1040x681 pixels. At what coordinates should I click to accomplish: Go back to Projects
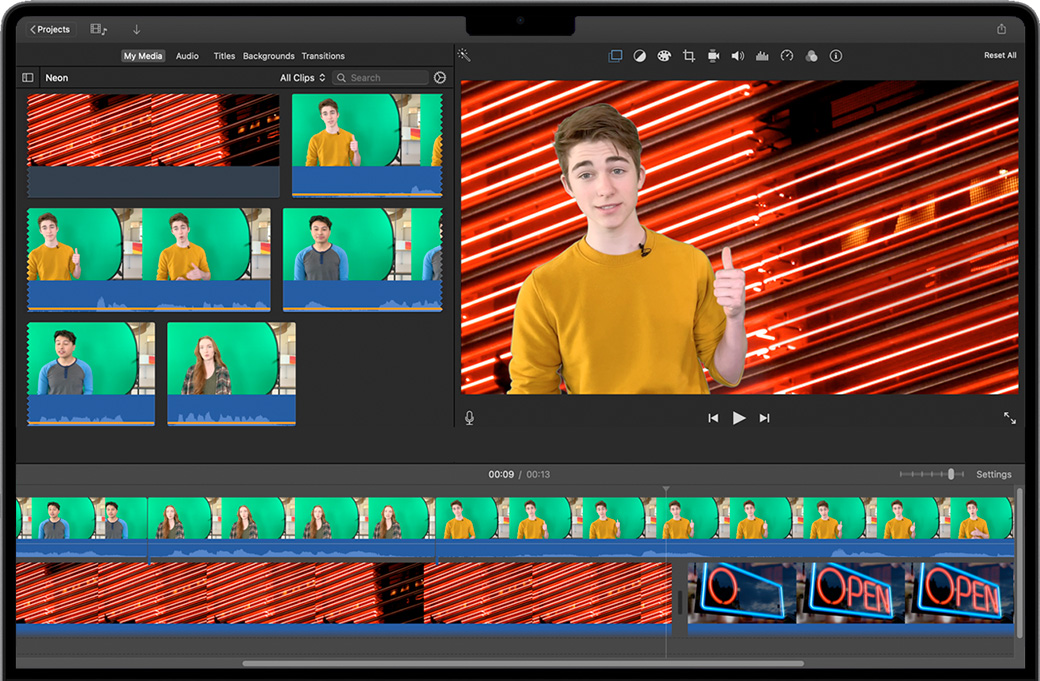50,30
